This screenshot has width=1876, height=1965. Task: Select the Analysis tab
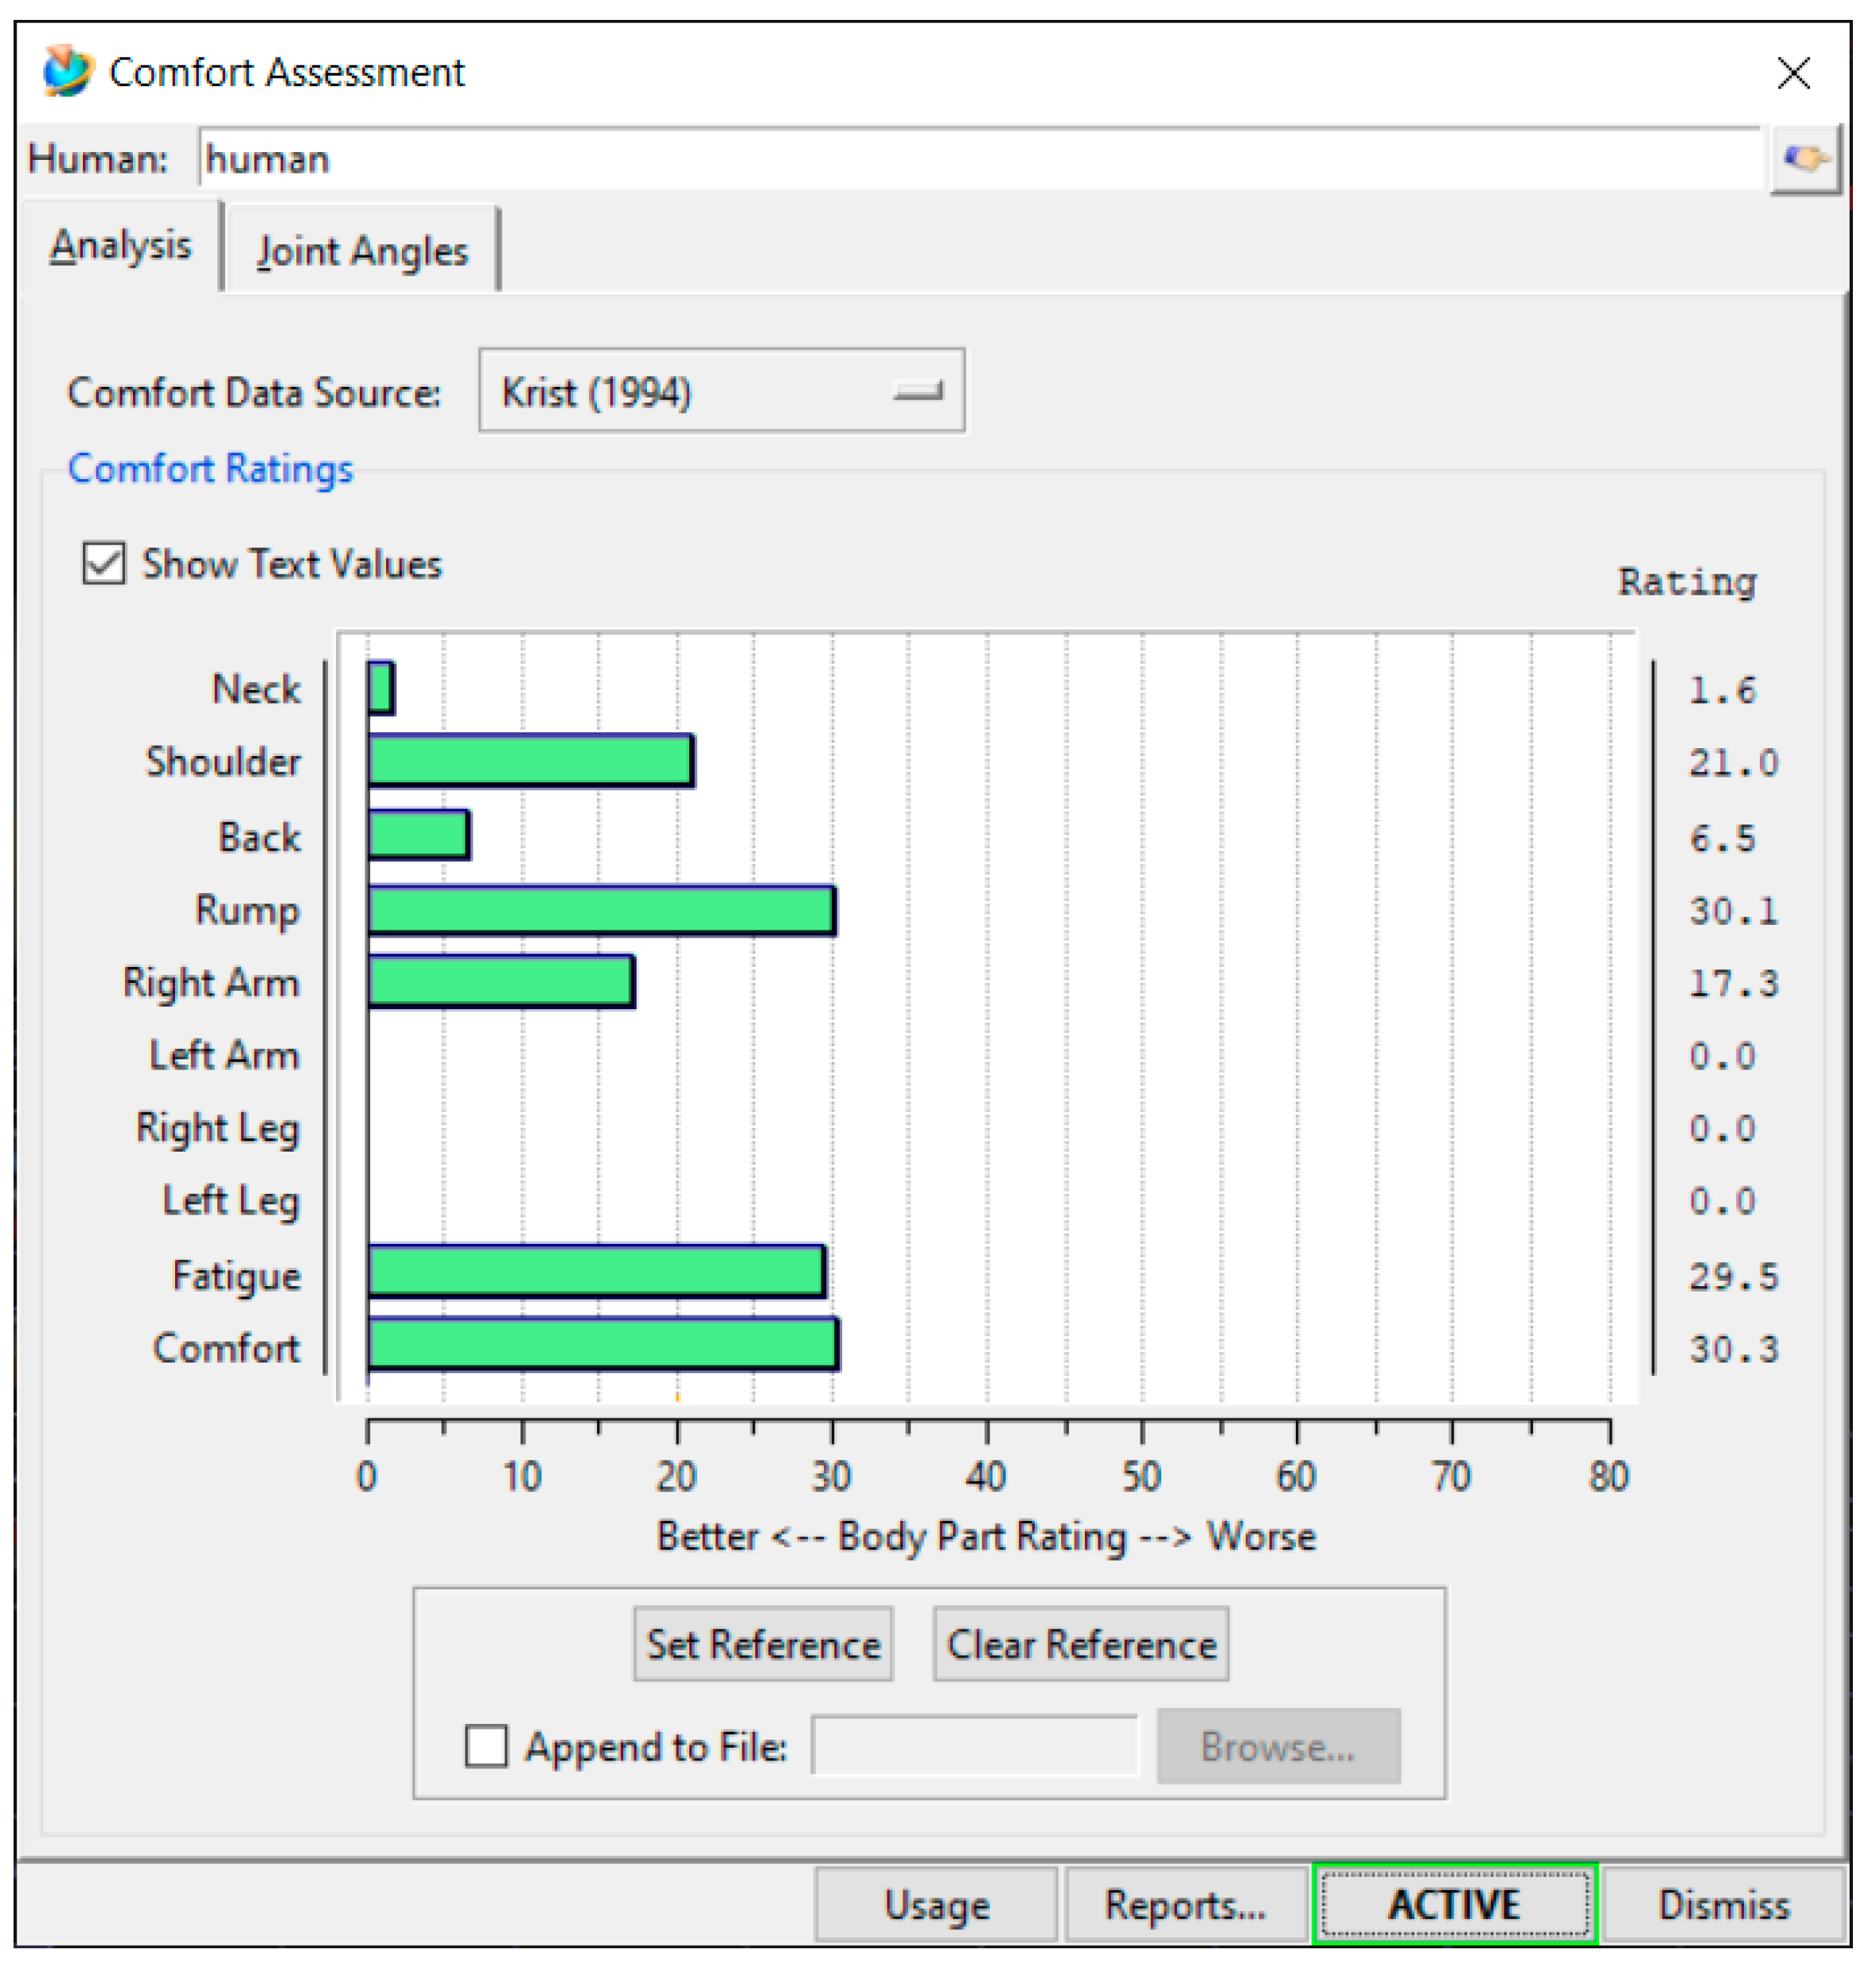point(121,246)
